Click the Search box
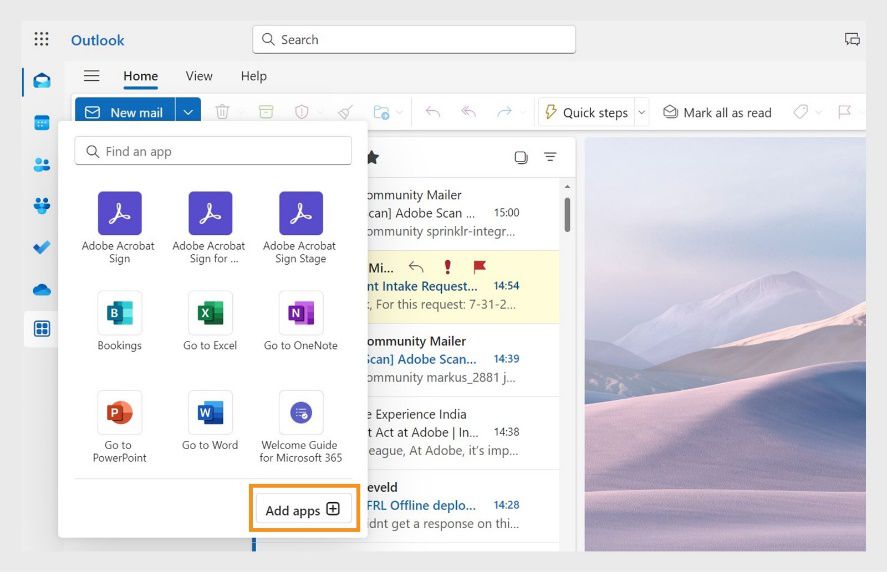 (414, 40)
